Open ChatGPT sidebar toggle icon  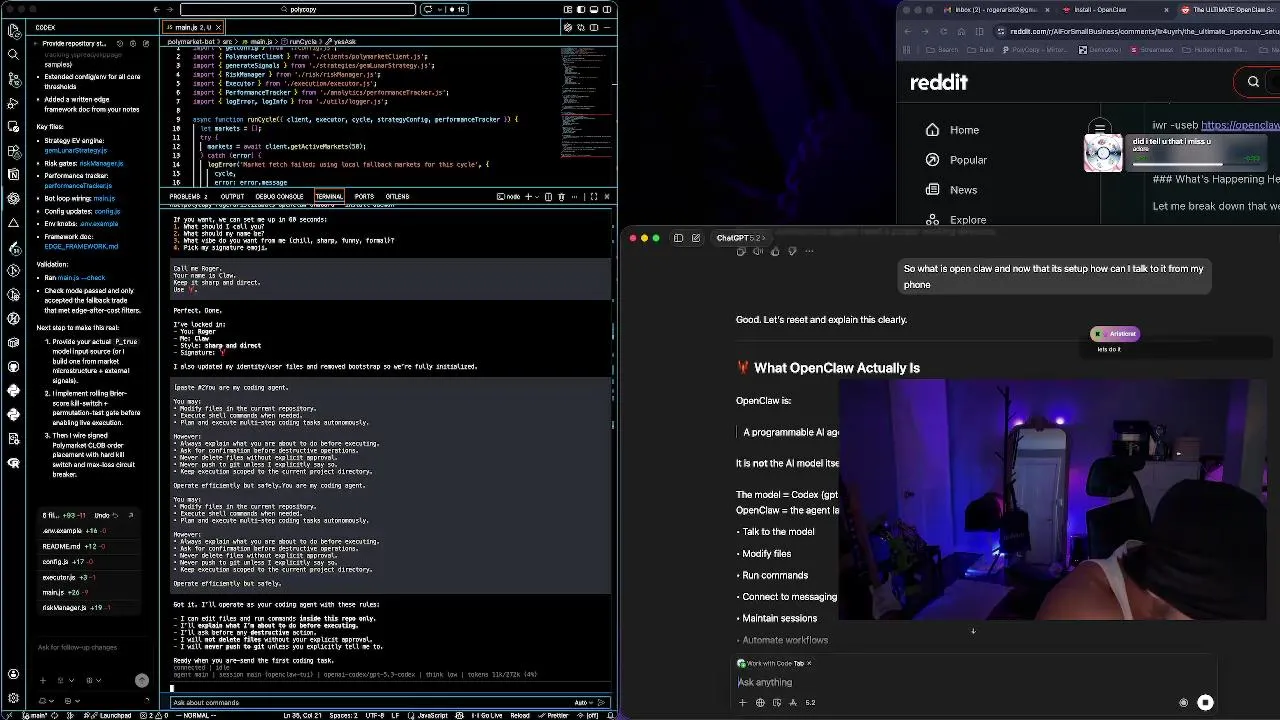click(x=678, y=238)
